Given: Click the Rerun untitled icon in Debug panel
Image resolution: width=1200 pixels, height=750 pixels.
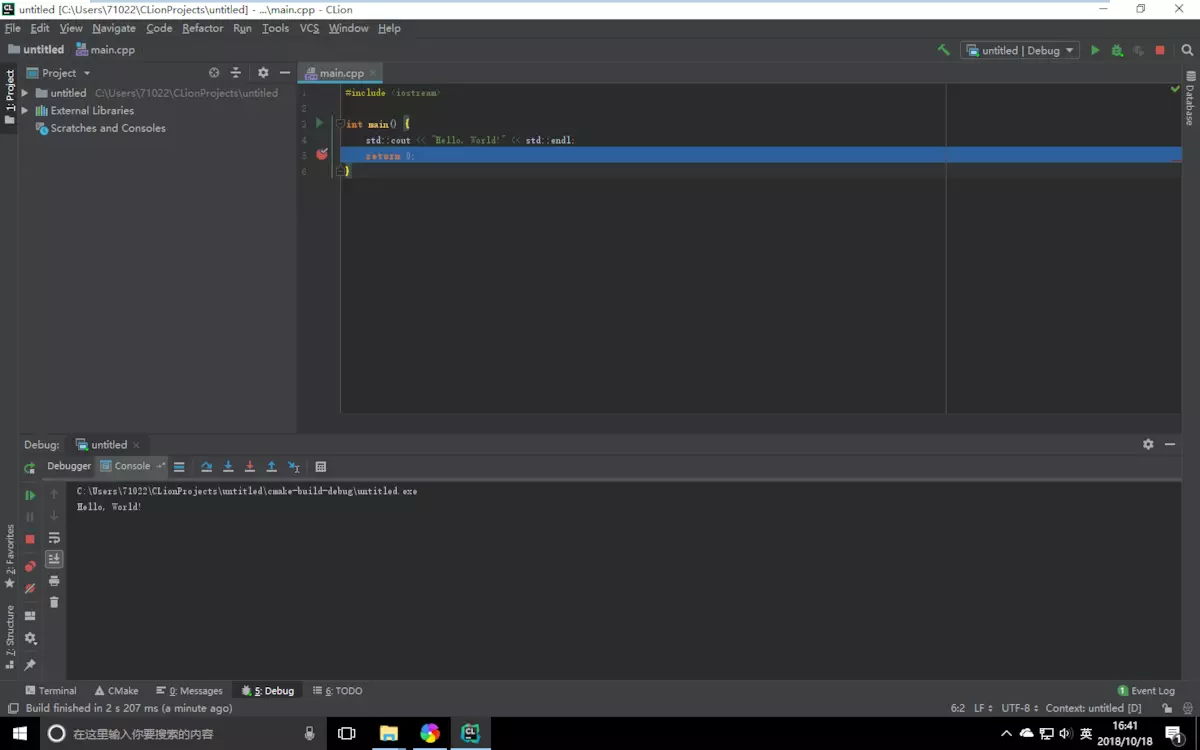Looking at the screenshot, I should (x=30, y=467).
